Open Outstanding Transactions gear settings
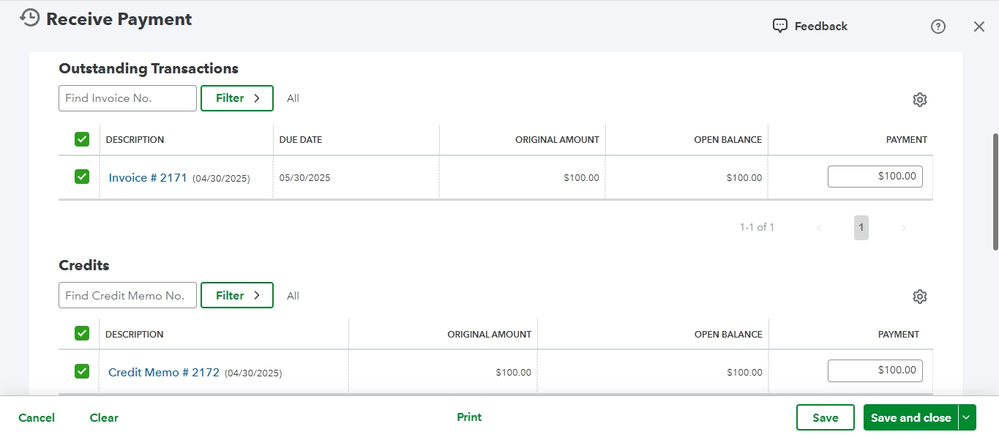This screenshot has width=999, height=438. [920, 100]
